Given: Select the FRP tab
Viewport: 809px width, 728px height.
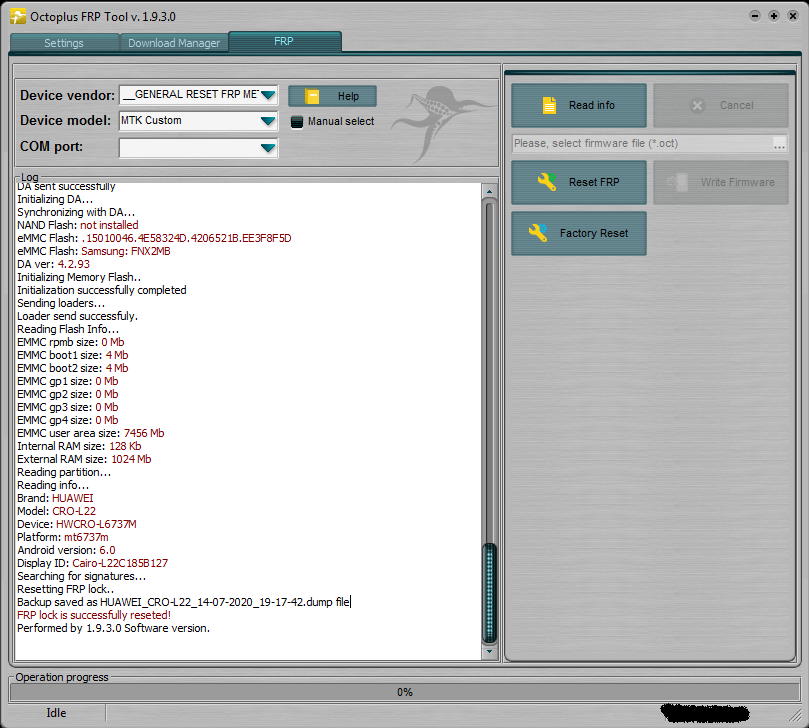Looking at the screenshot, I should (x=284, y=41).
